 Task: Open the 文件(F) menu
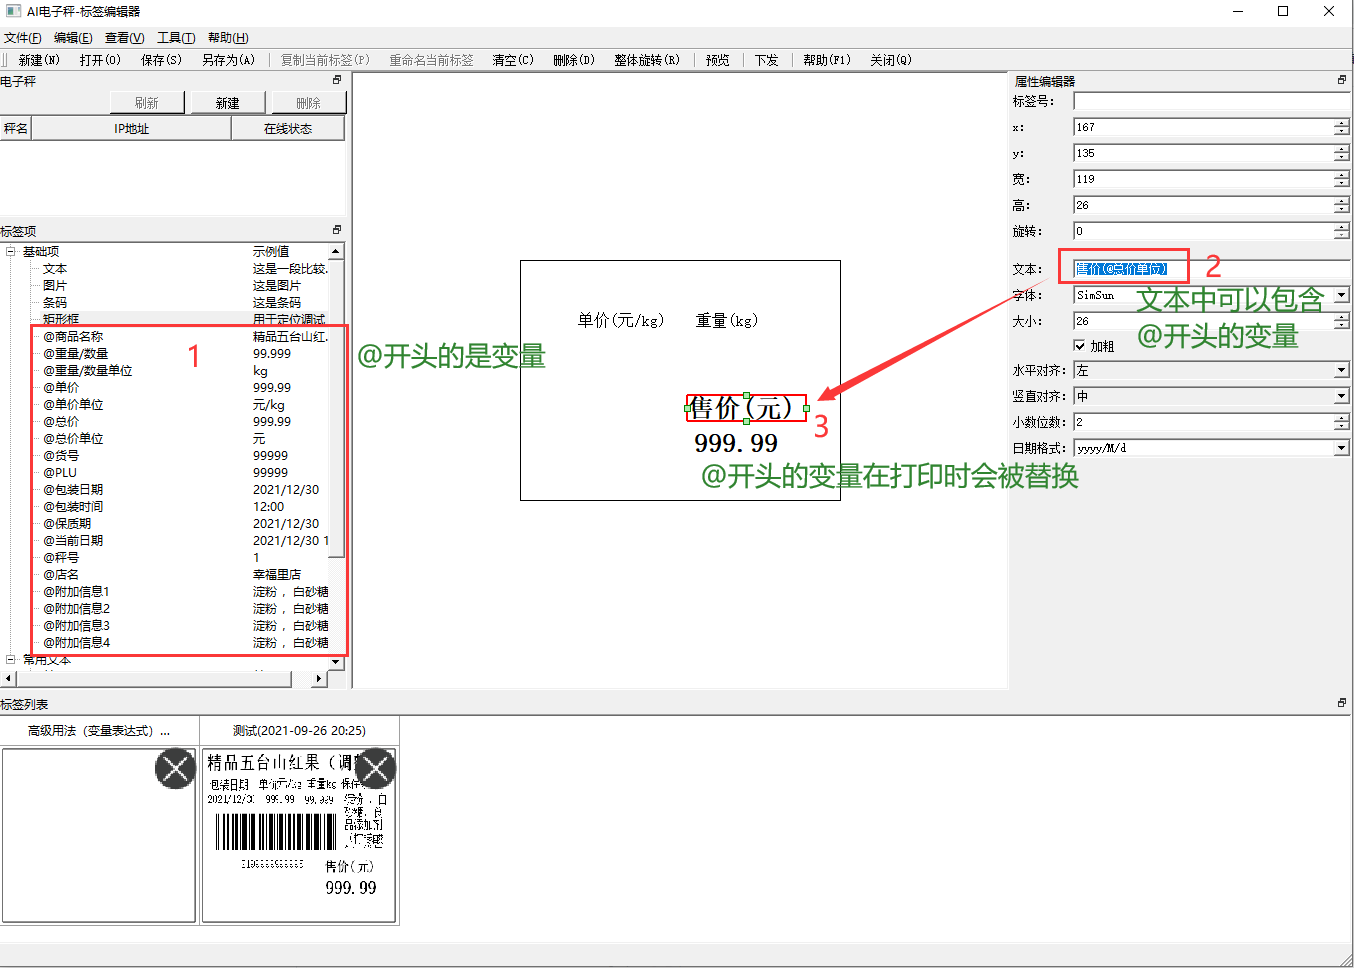tap(22, 38)
